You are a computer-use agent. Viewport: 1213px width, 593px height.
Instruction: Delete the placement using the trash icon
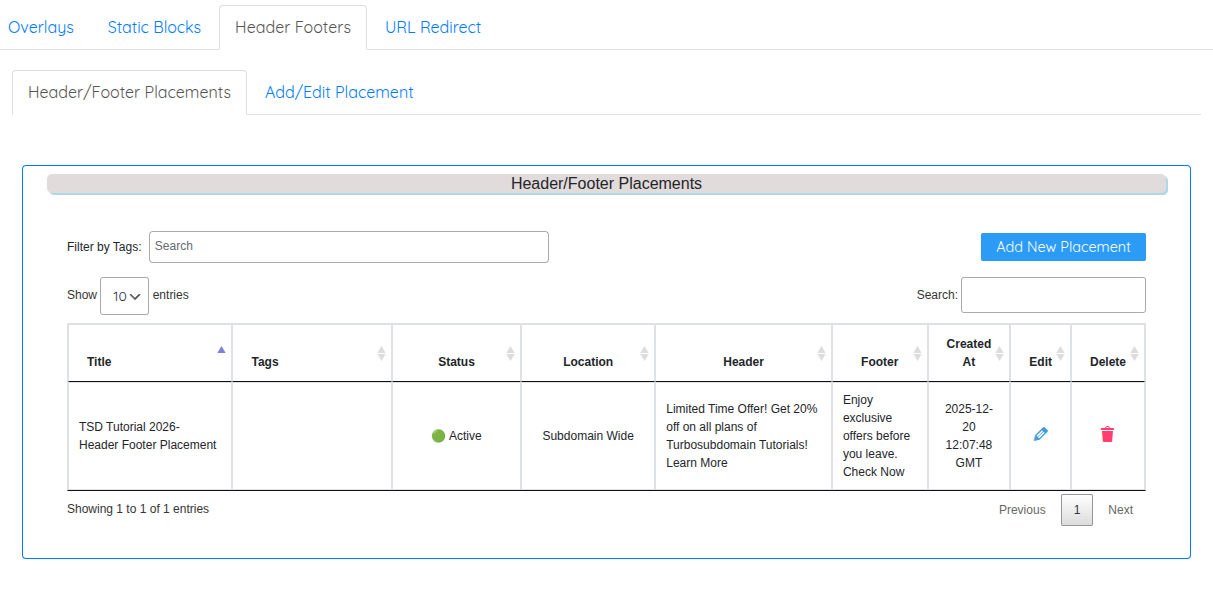(x=1107, y=433)
